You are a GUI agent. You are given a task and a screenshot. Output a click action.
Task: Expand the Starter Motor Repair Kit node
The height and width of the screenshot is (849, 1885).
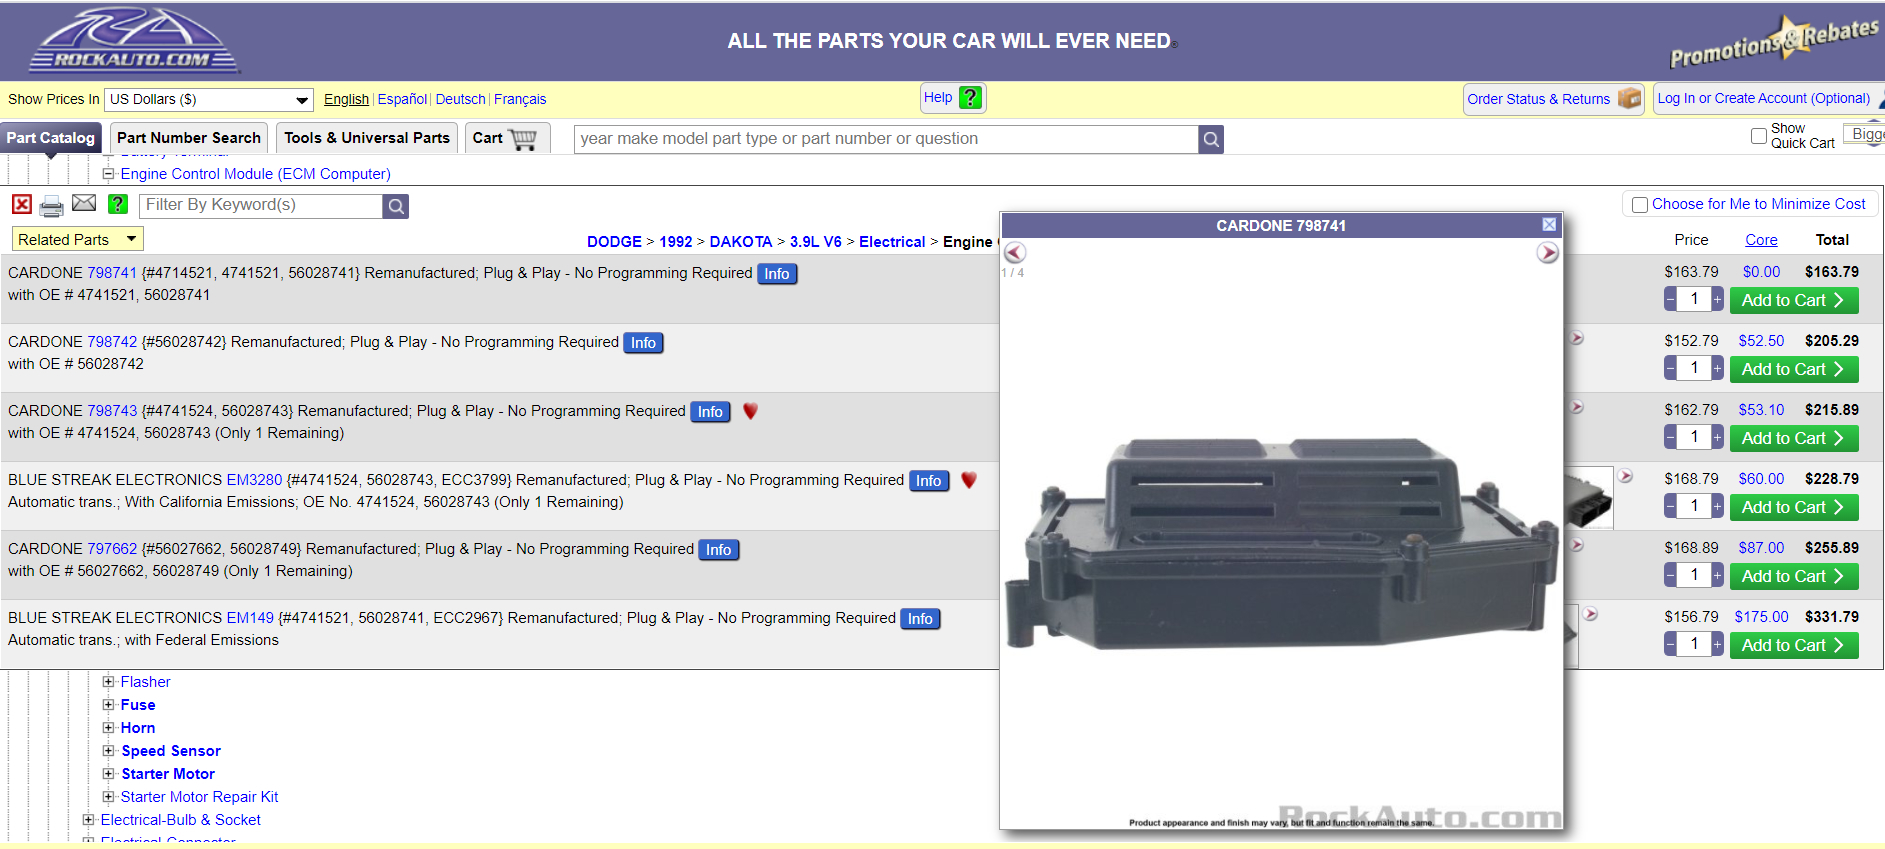click(x=108, y=797)
